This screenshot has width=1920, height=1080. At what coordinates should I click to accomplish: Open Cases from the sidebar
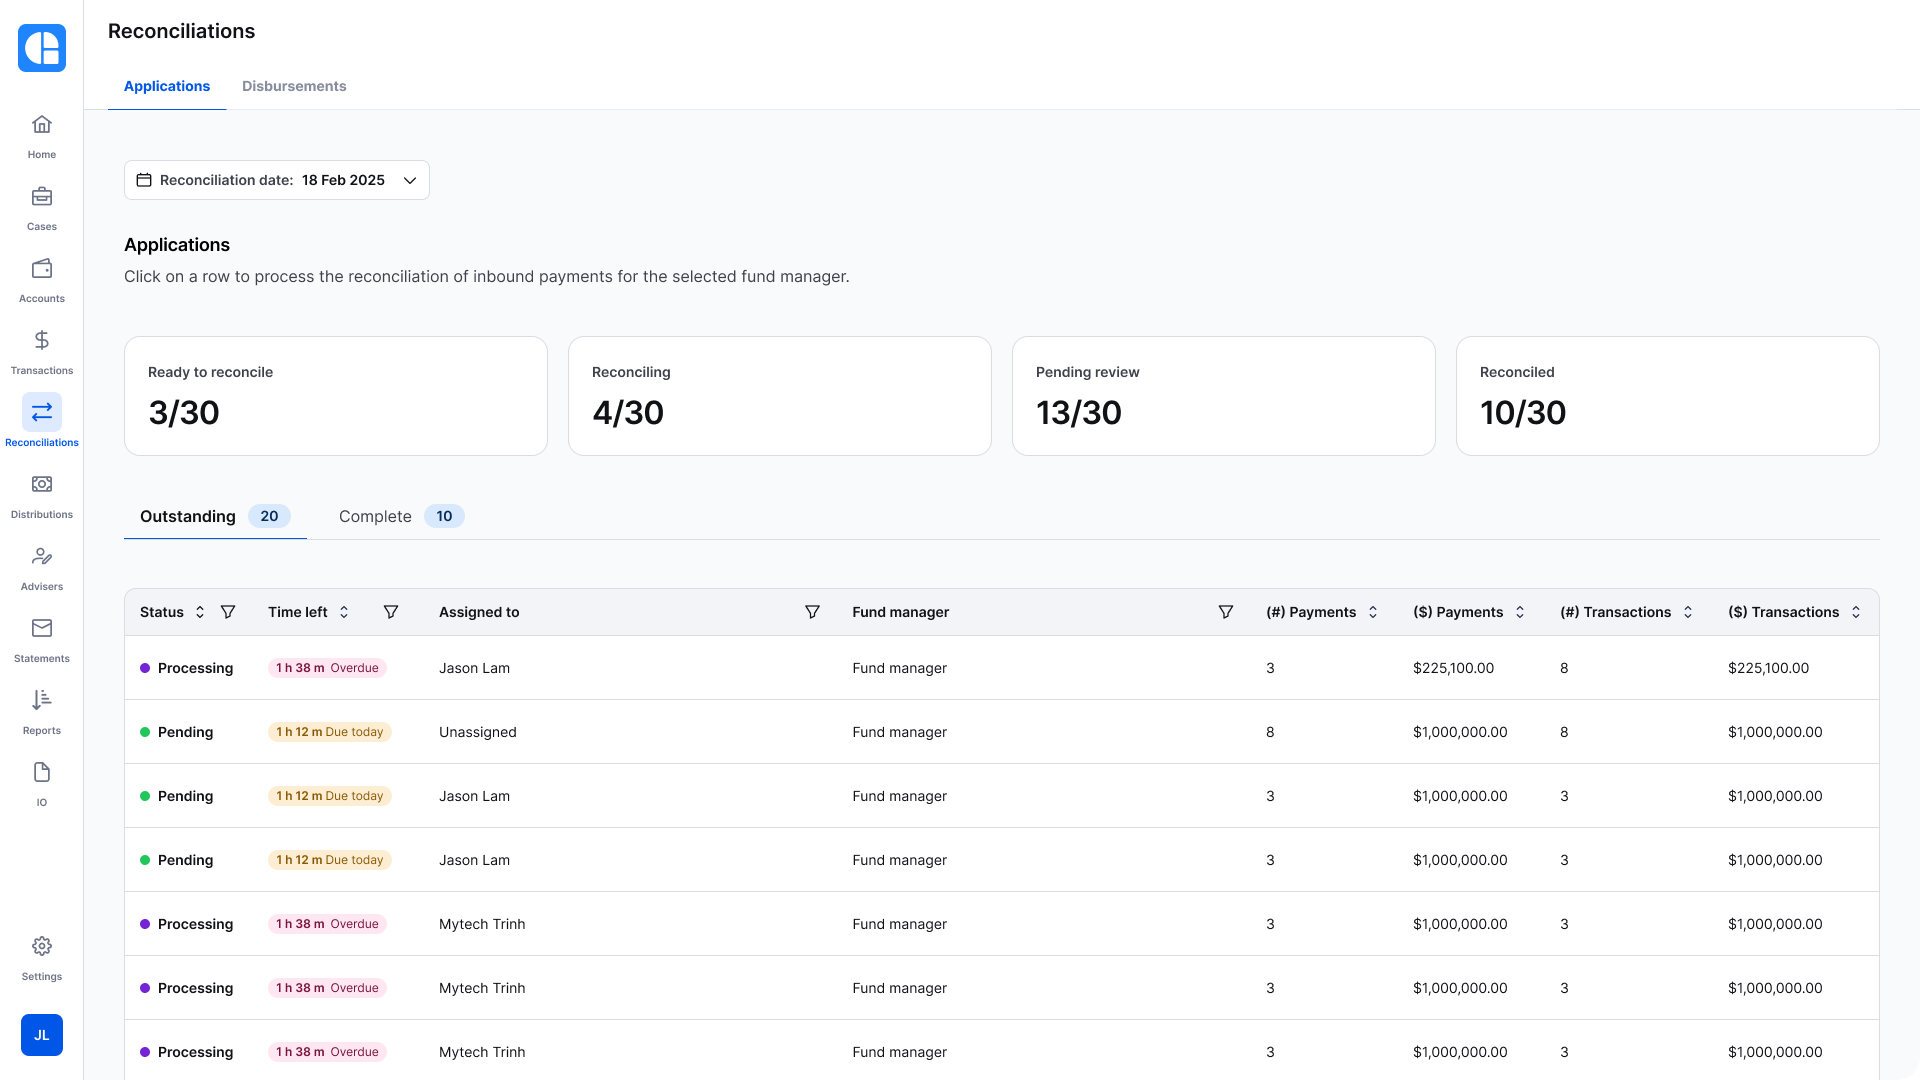pos(42,197)
